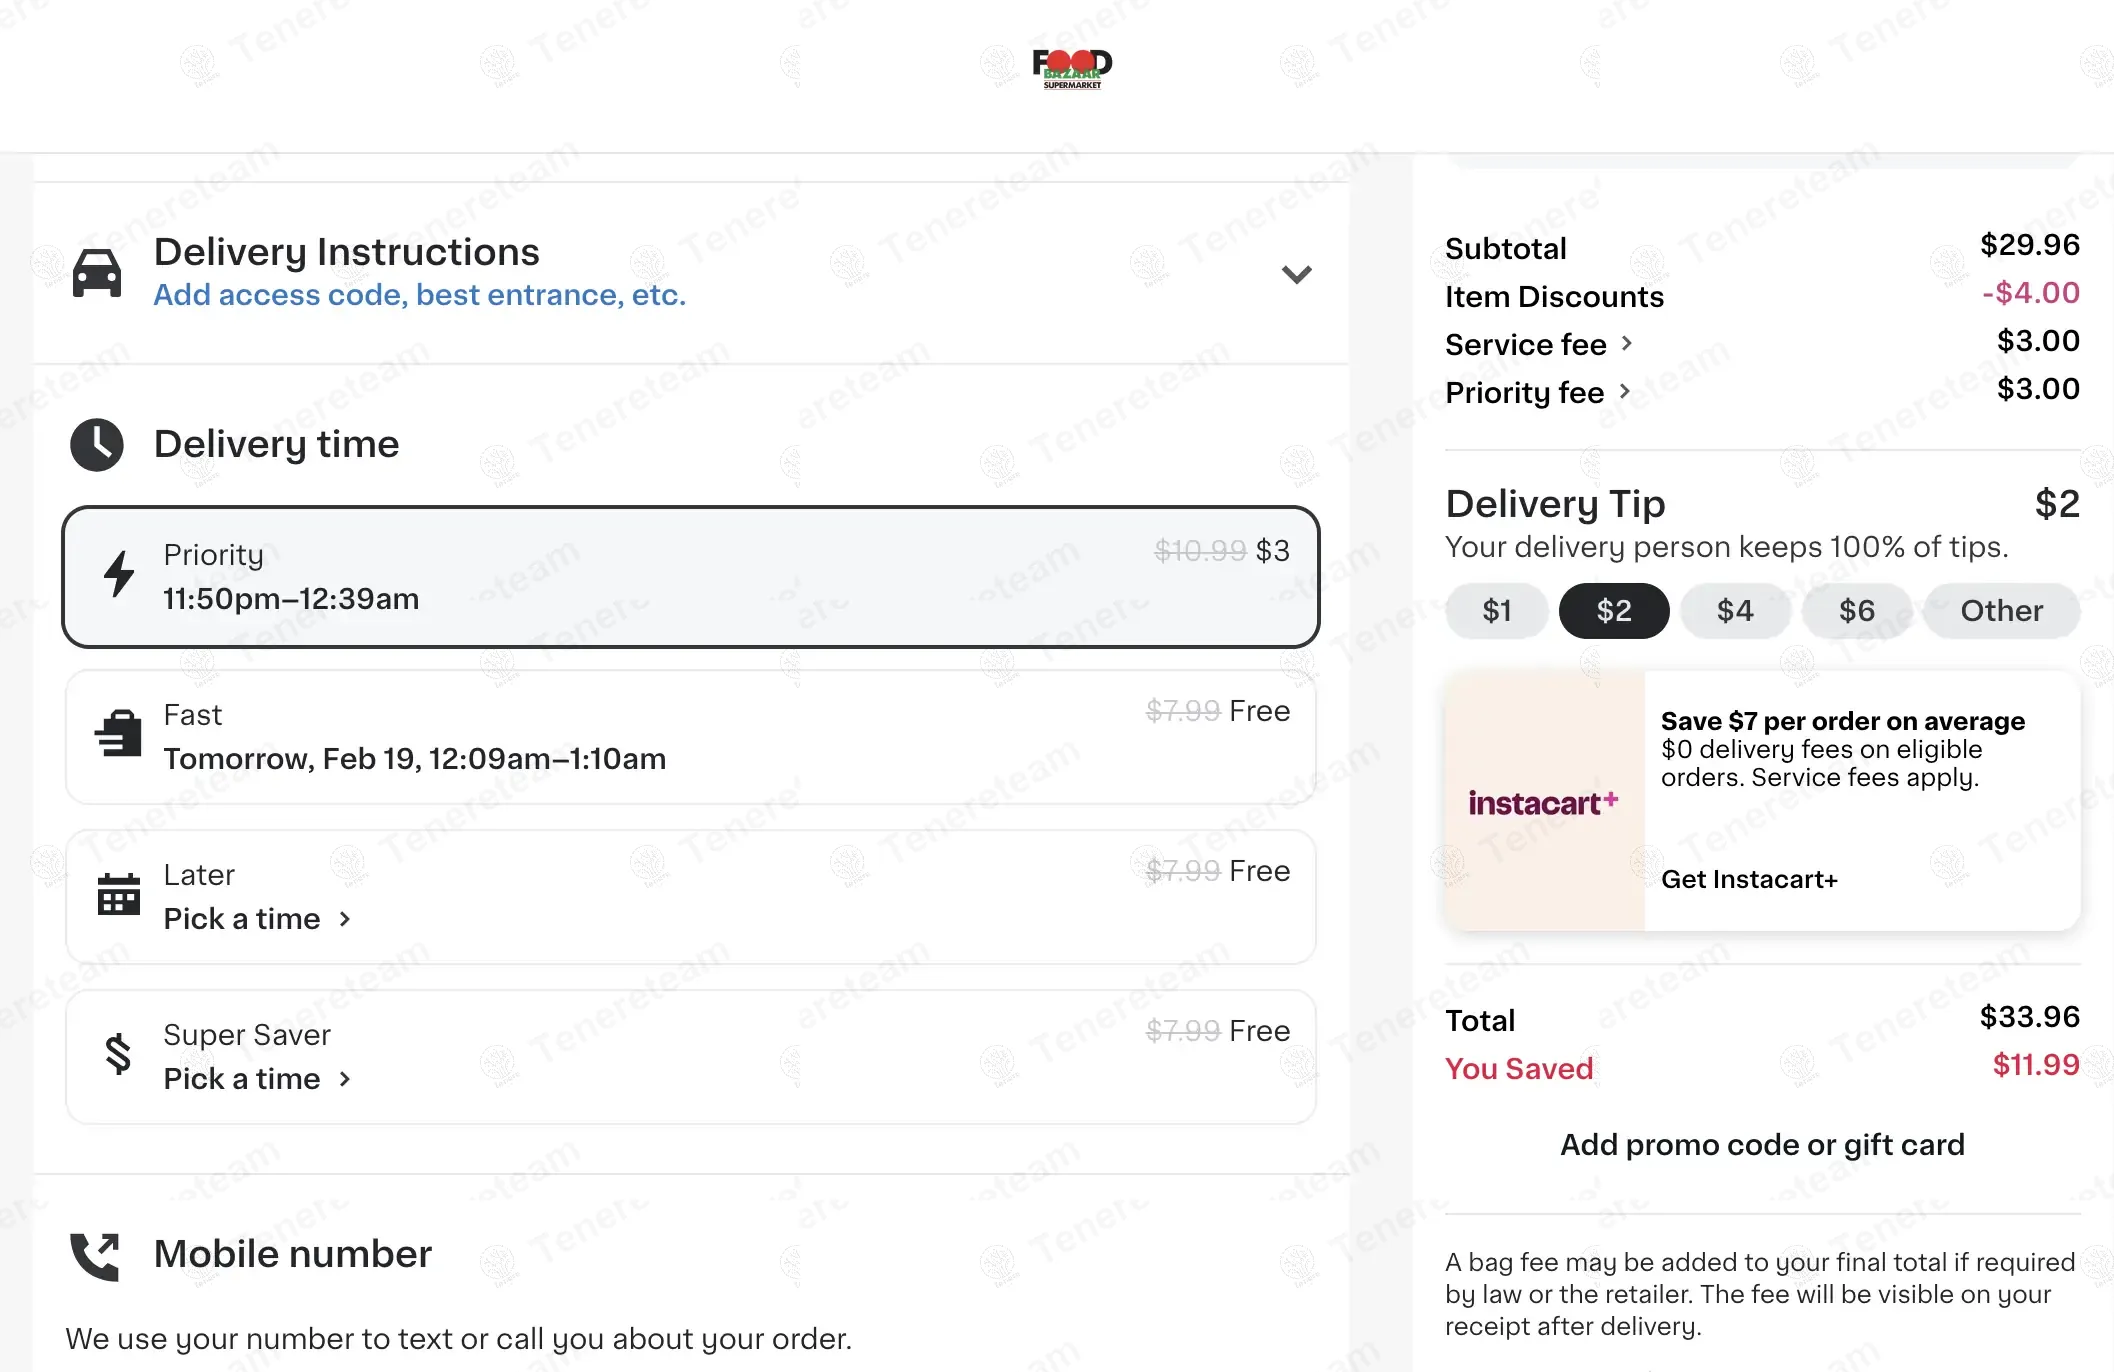The height and width of the screenshot is (1372, 2114).
Task: Show Priority fee details
Action: (x=1538, y=393)
